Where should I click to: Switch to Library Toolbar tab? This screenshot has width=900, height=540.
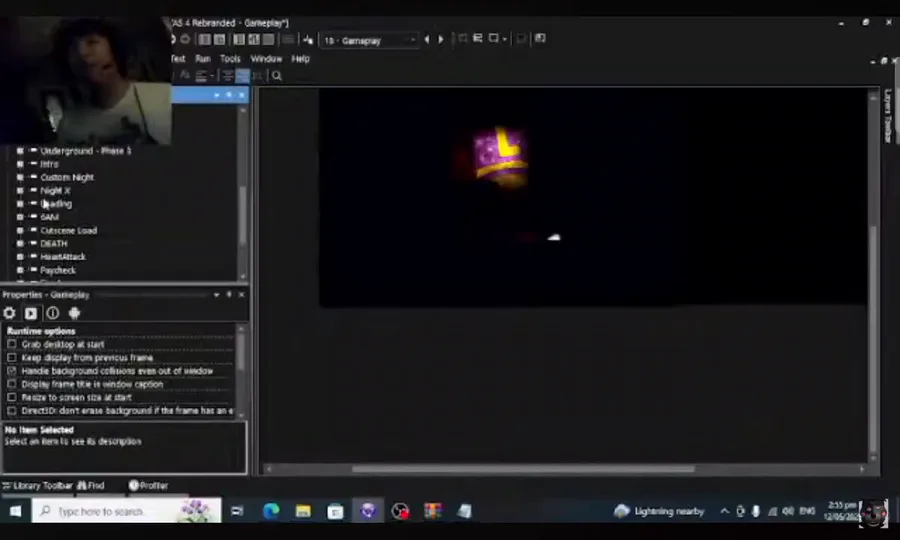(37, 485)
